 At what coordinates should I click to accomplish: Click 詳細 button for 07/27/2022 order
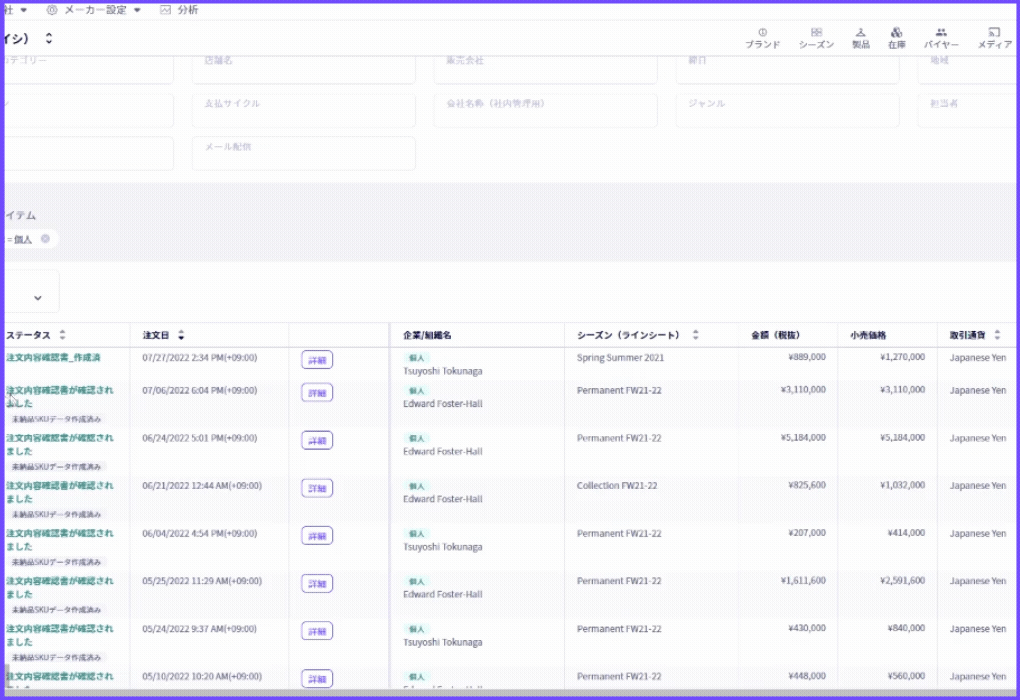[317, 360]
